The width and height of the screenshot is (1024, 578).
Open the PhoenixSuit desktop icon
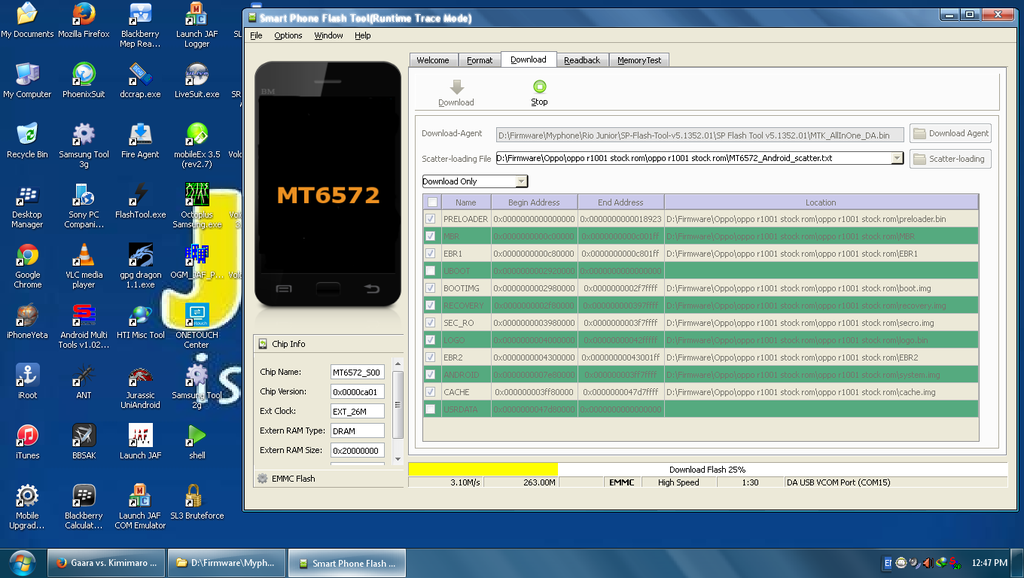pos(84,75)
